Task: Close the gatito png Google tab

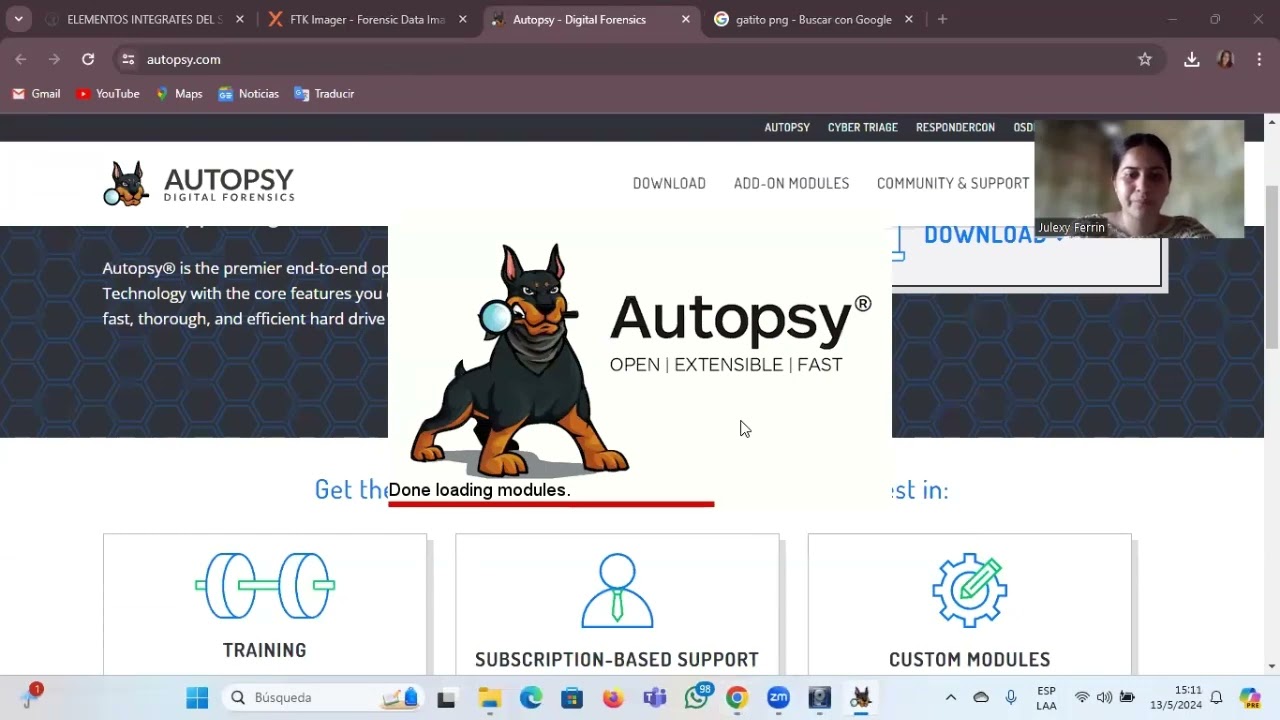Action: tap(908, 19)
